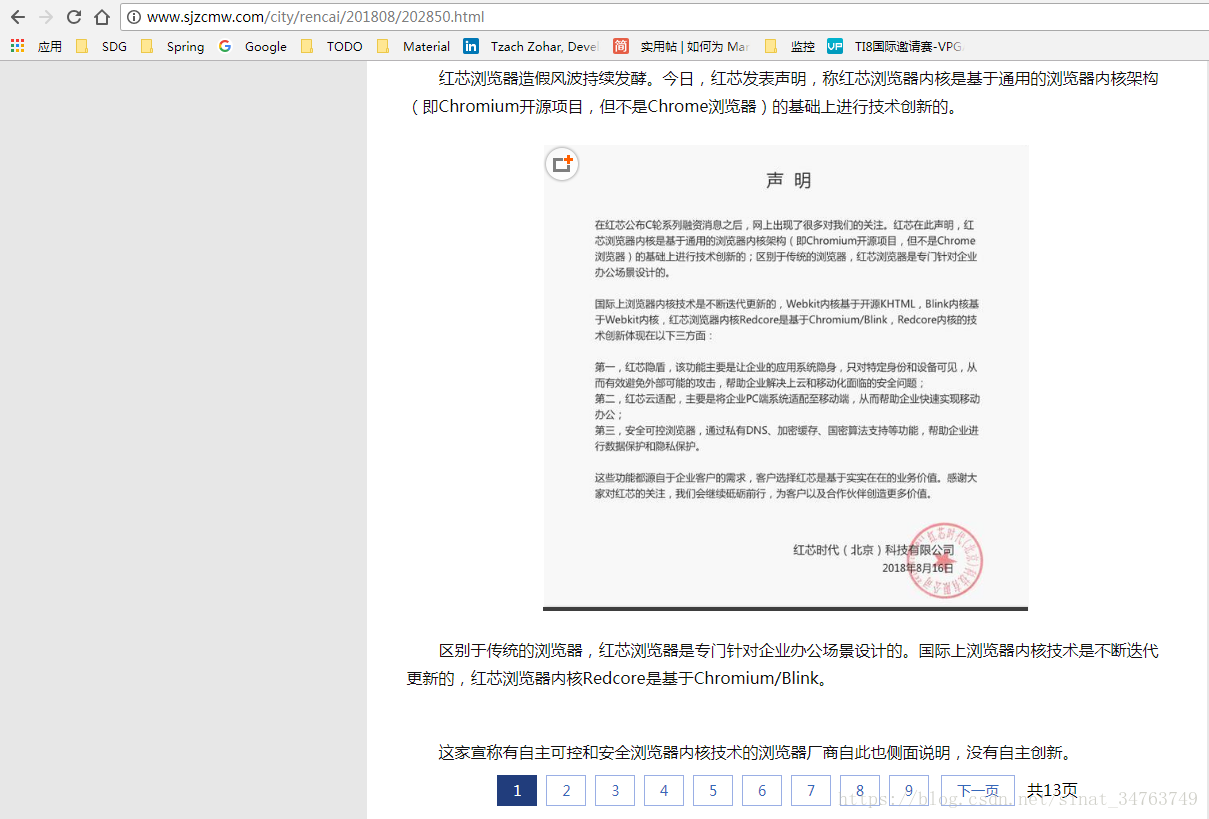Open the 实用帖 Jianshu bookmark
The image size is (1209, 819).
tap(682, 46)
